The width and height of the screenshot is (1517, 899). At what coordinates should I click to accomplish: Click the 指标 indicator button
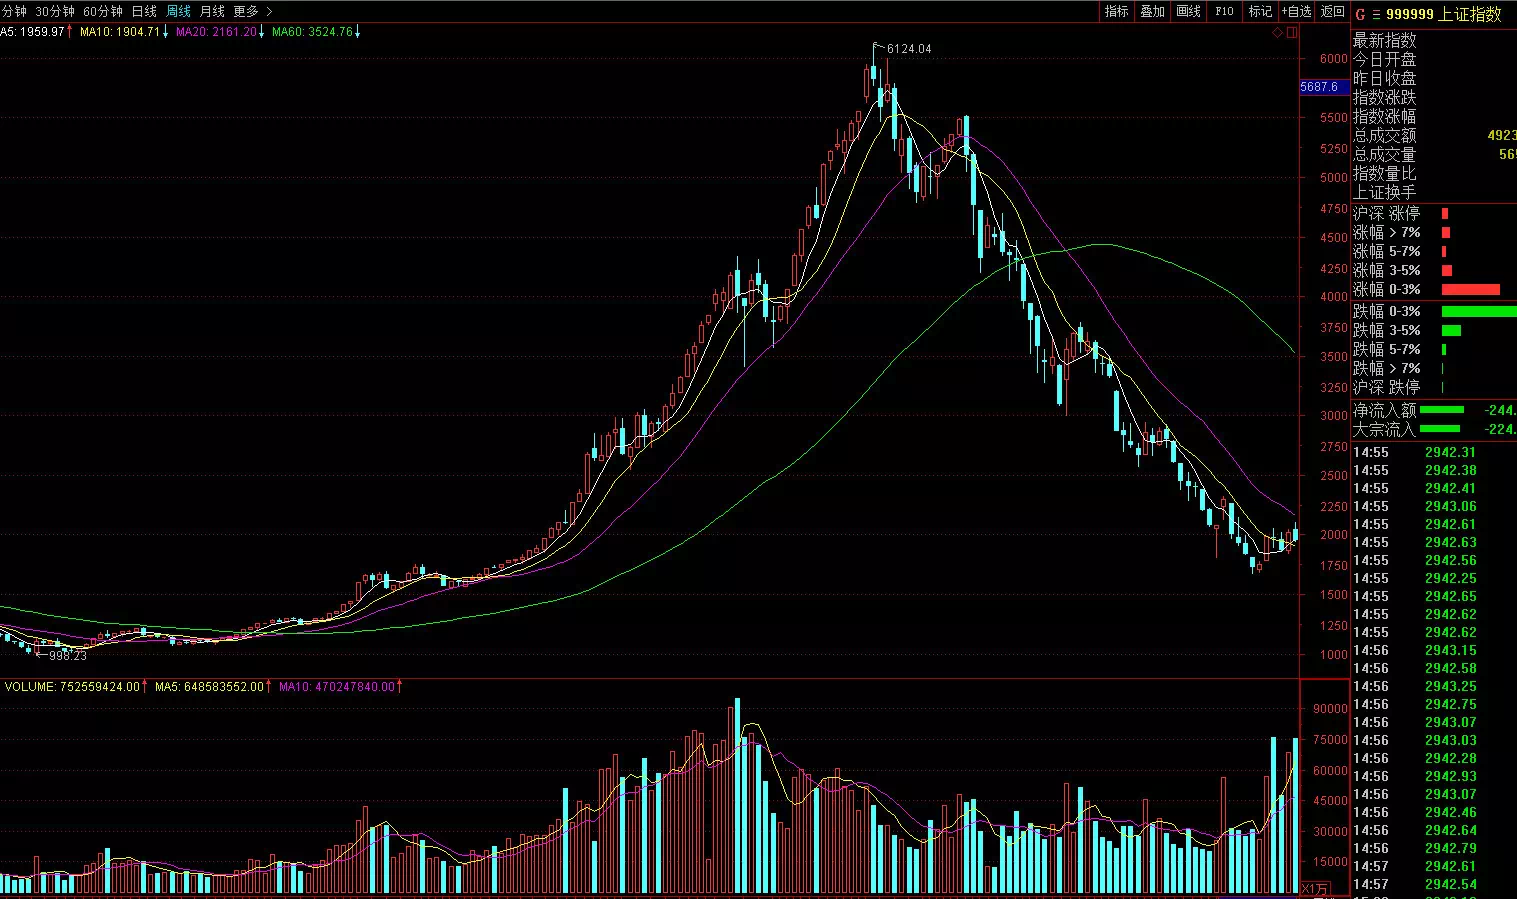point(1116,11)
